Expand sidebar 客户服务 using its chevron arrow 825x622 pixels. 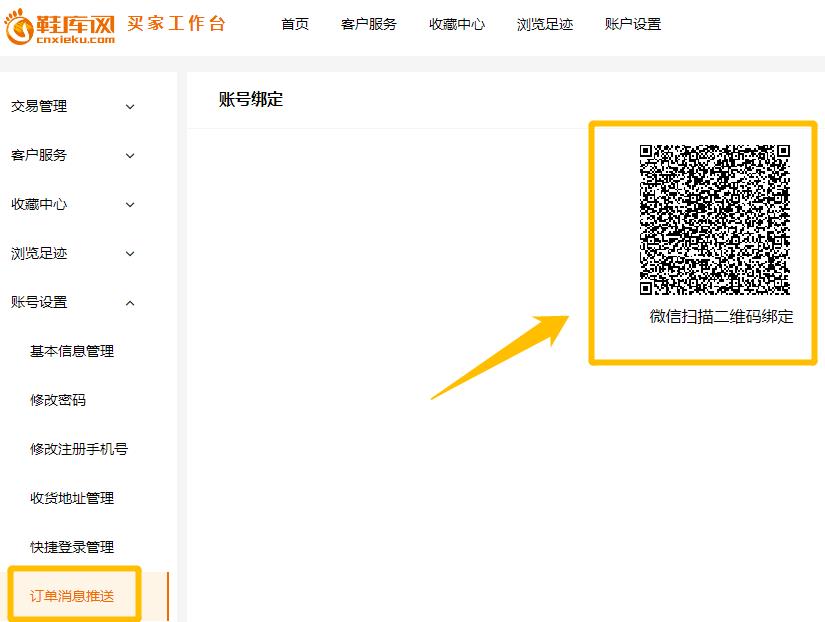tap(130, 156)
